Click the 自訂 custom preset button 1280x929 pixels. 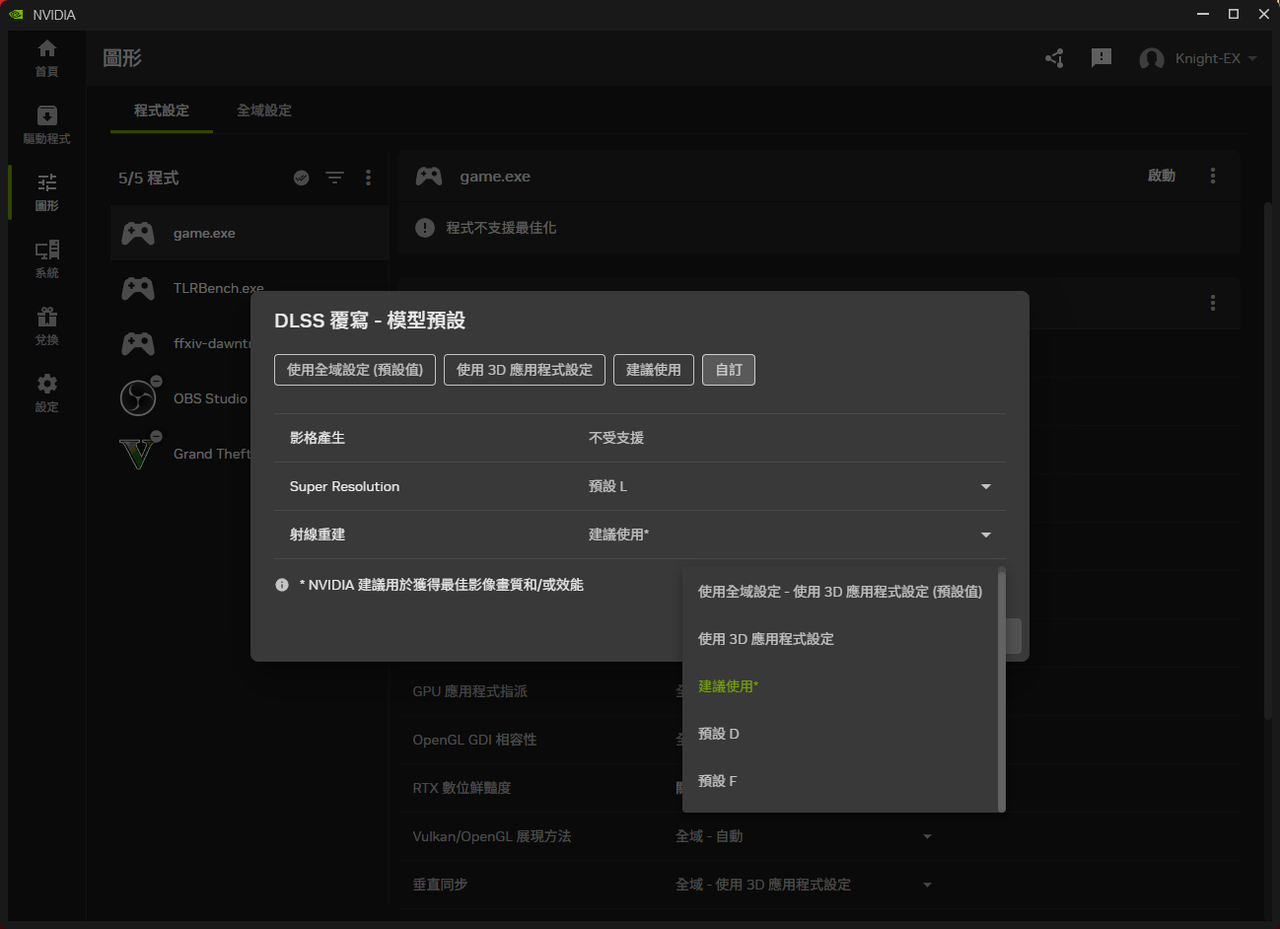728,370
